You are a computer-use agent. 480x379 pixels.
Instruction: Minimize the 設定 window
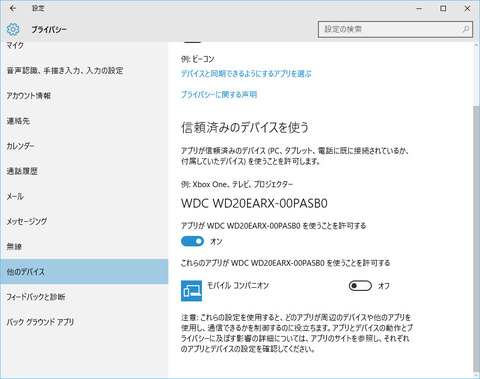(x=419, y=8)
